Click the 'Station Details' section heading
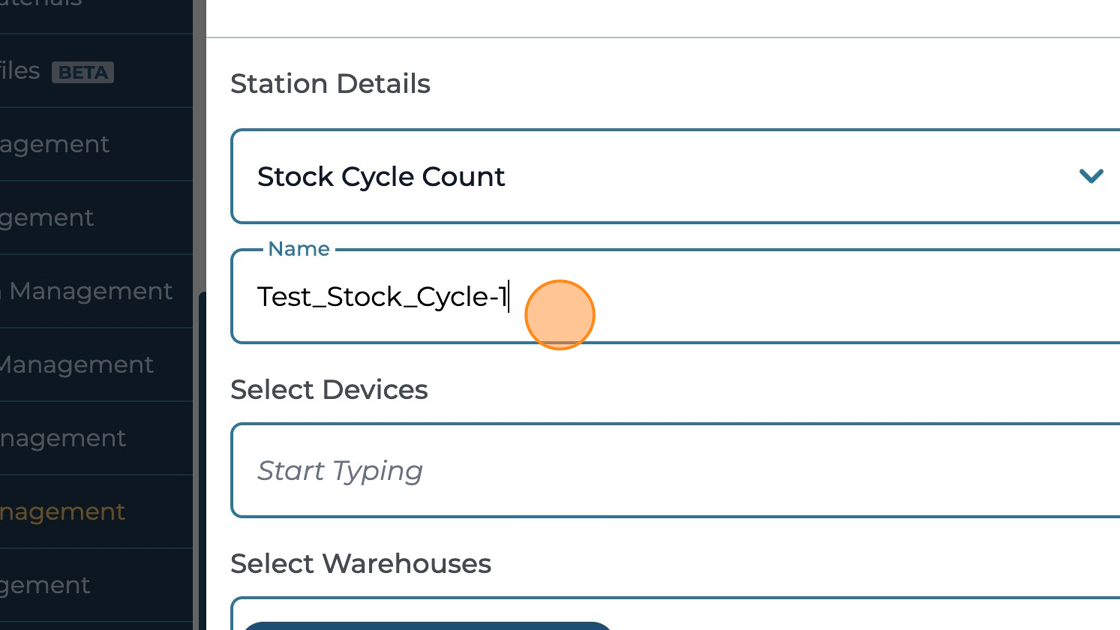Screen dimensions: 1120x630 point(330,84)
